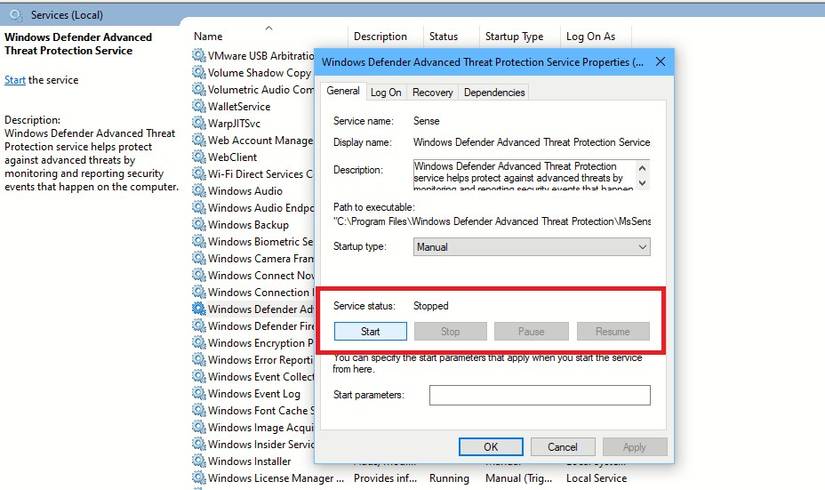Open the Dependencies tab
Image resolution: width=825 pixels, height=490 pixels.
click(x=494, y=92)
